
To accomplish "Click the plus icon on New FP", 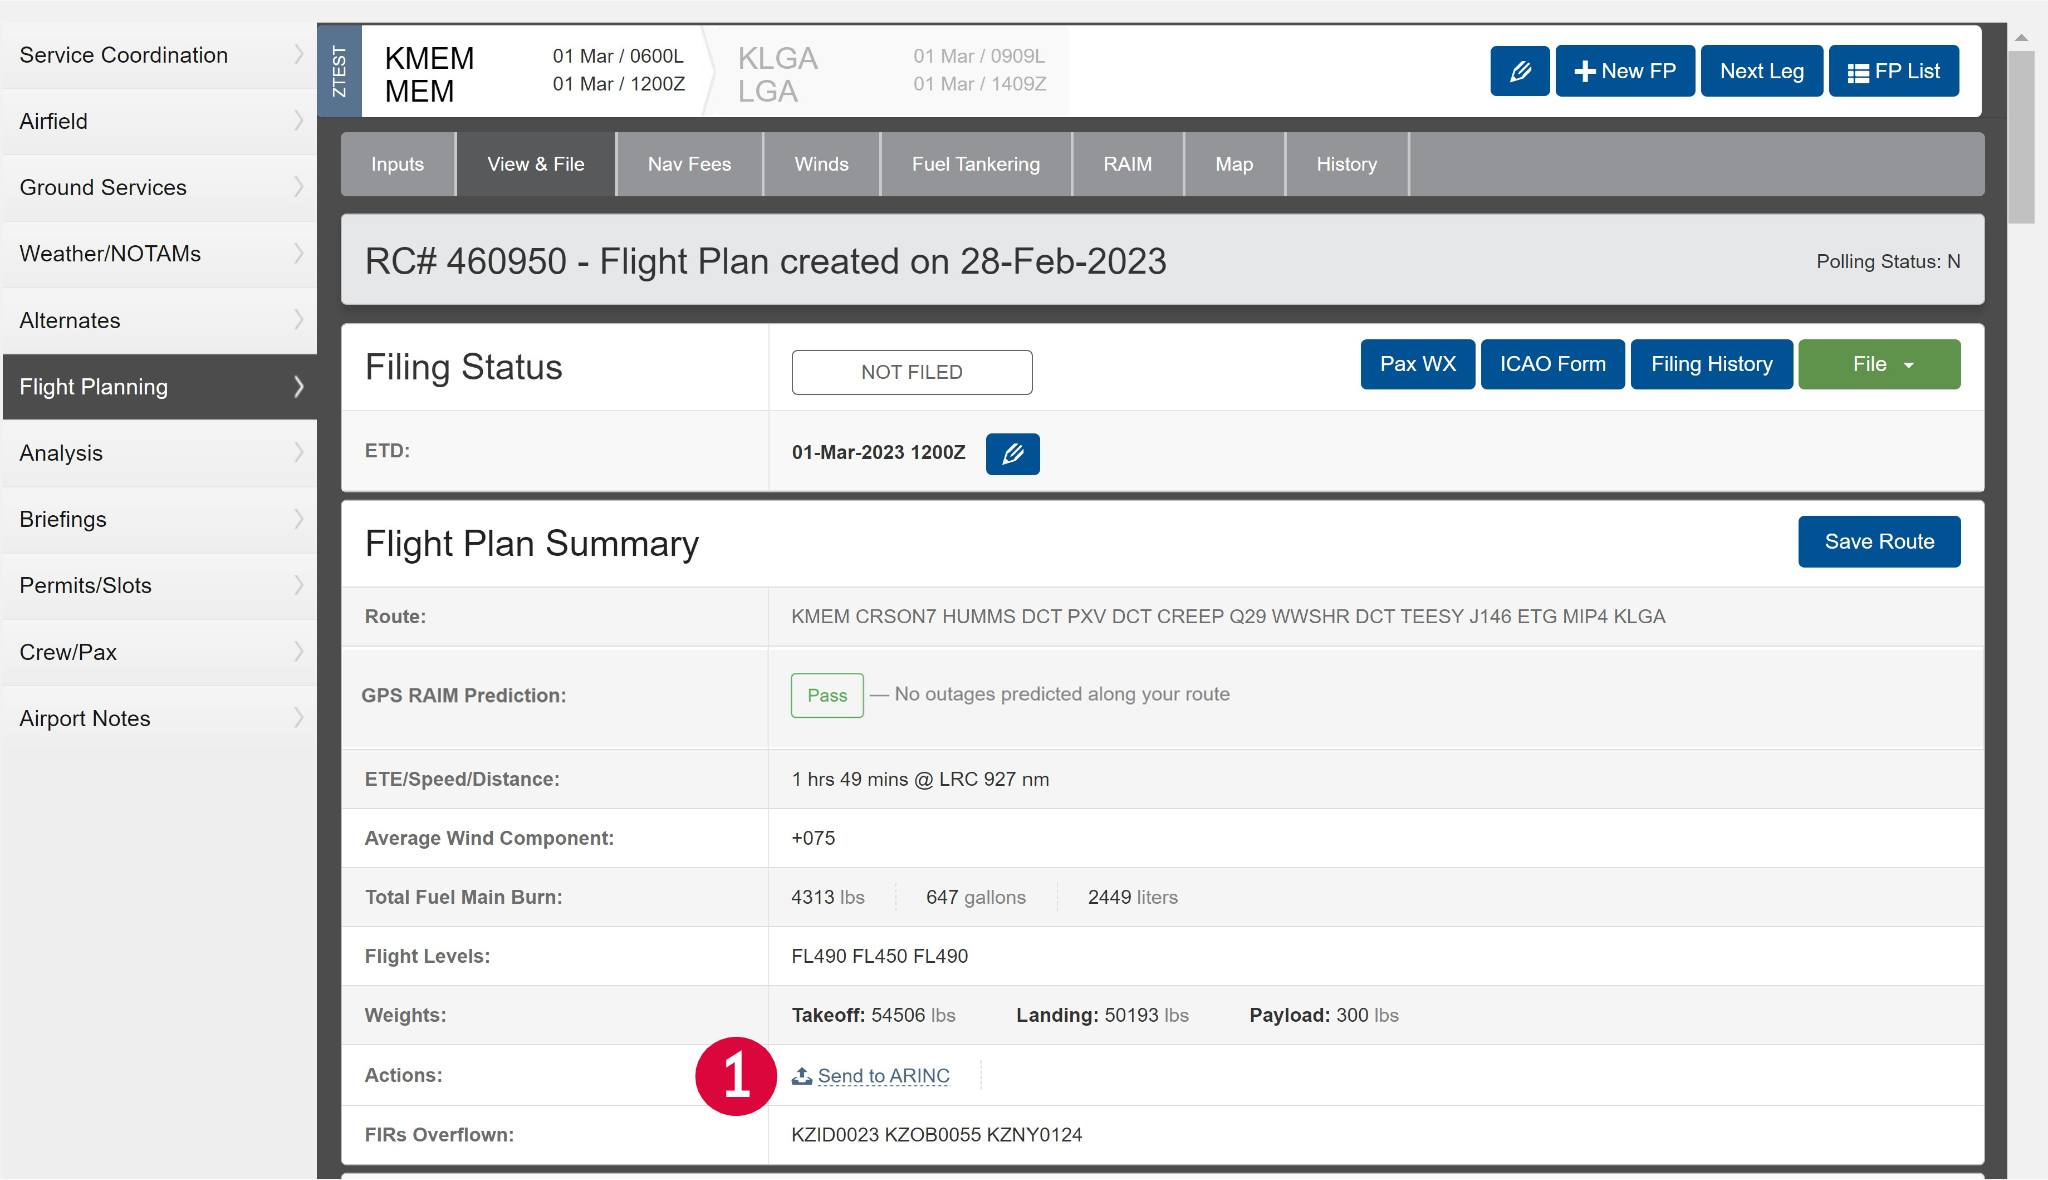I will (x=1584, y=72).
